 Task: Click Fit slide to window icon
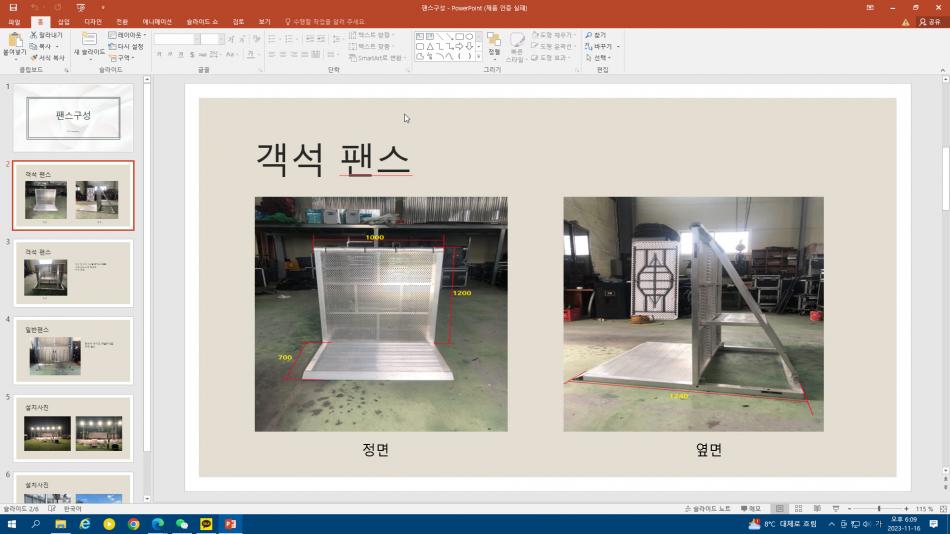click(x=943, y=509)
